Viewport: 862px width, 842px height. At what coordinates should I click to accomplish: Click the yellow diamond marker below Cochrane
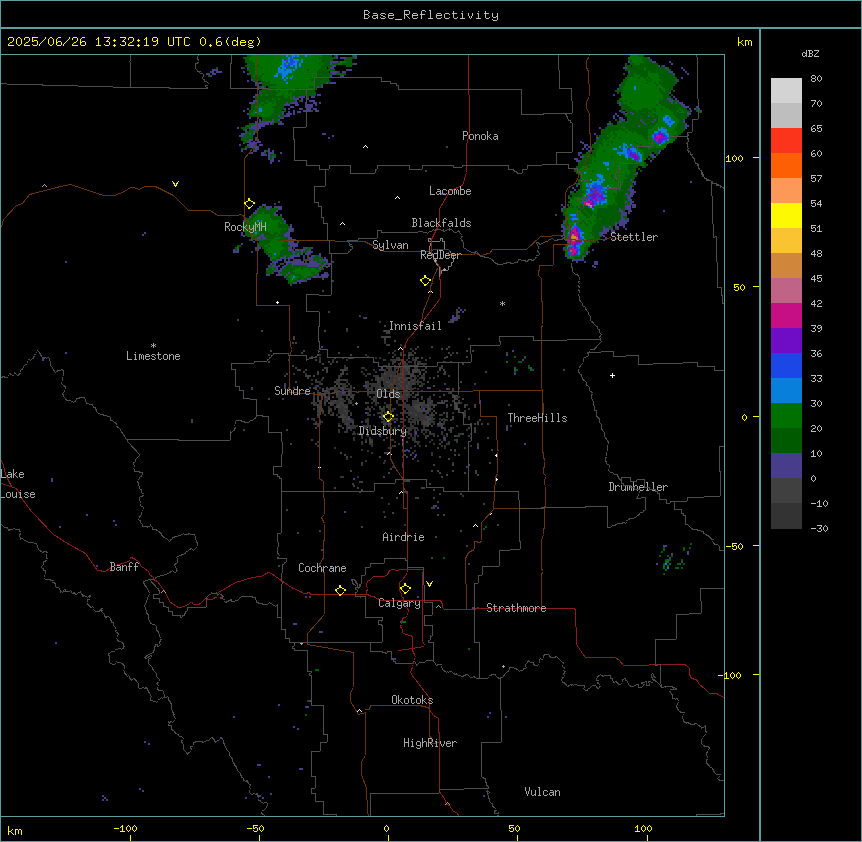(x=340, y=590)
